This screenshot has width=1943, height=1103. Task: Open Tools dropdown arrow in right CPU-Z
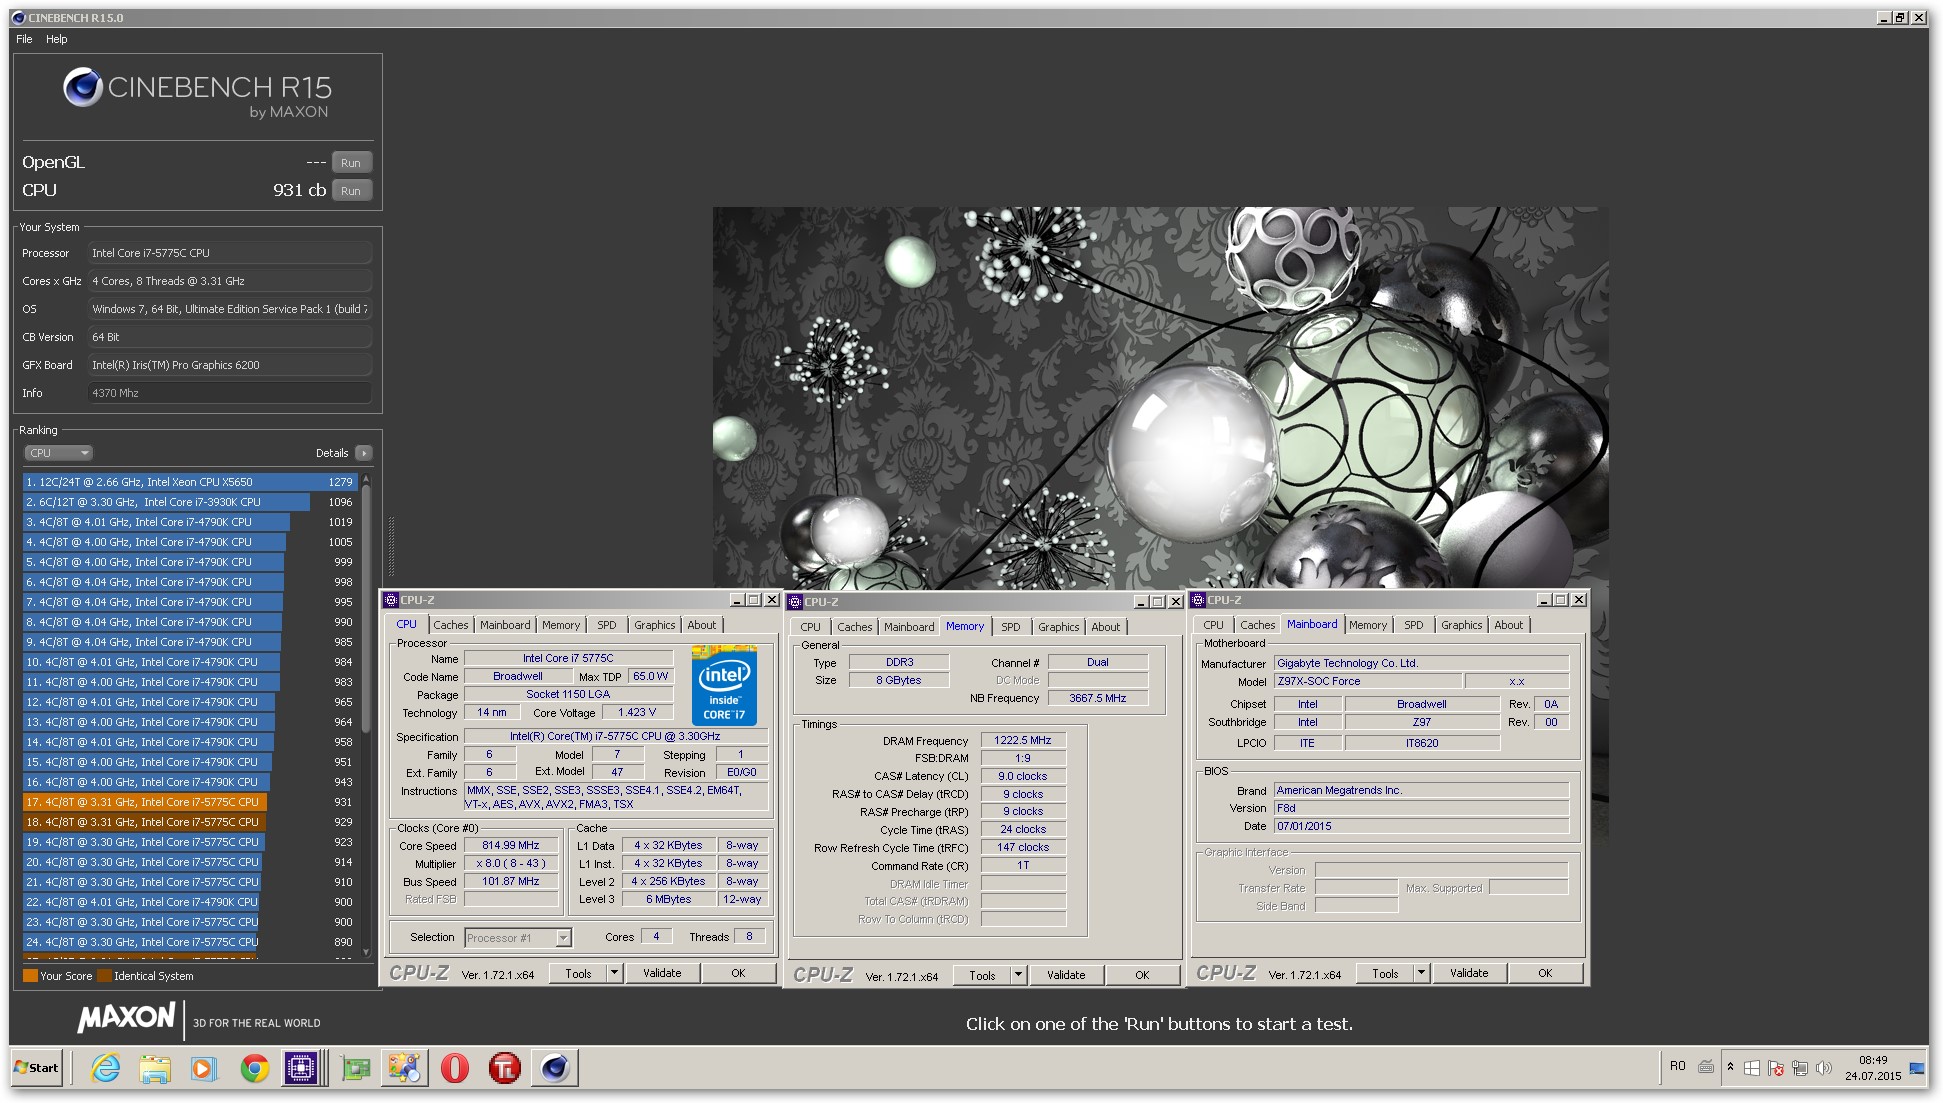[1421, 973]
